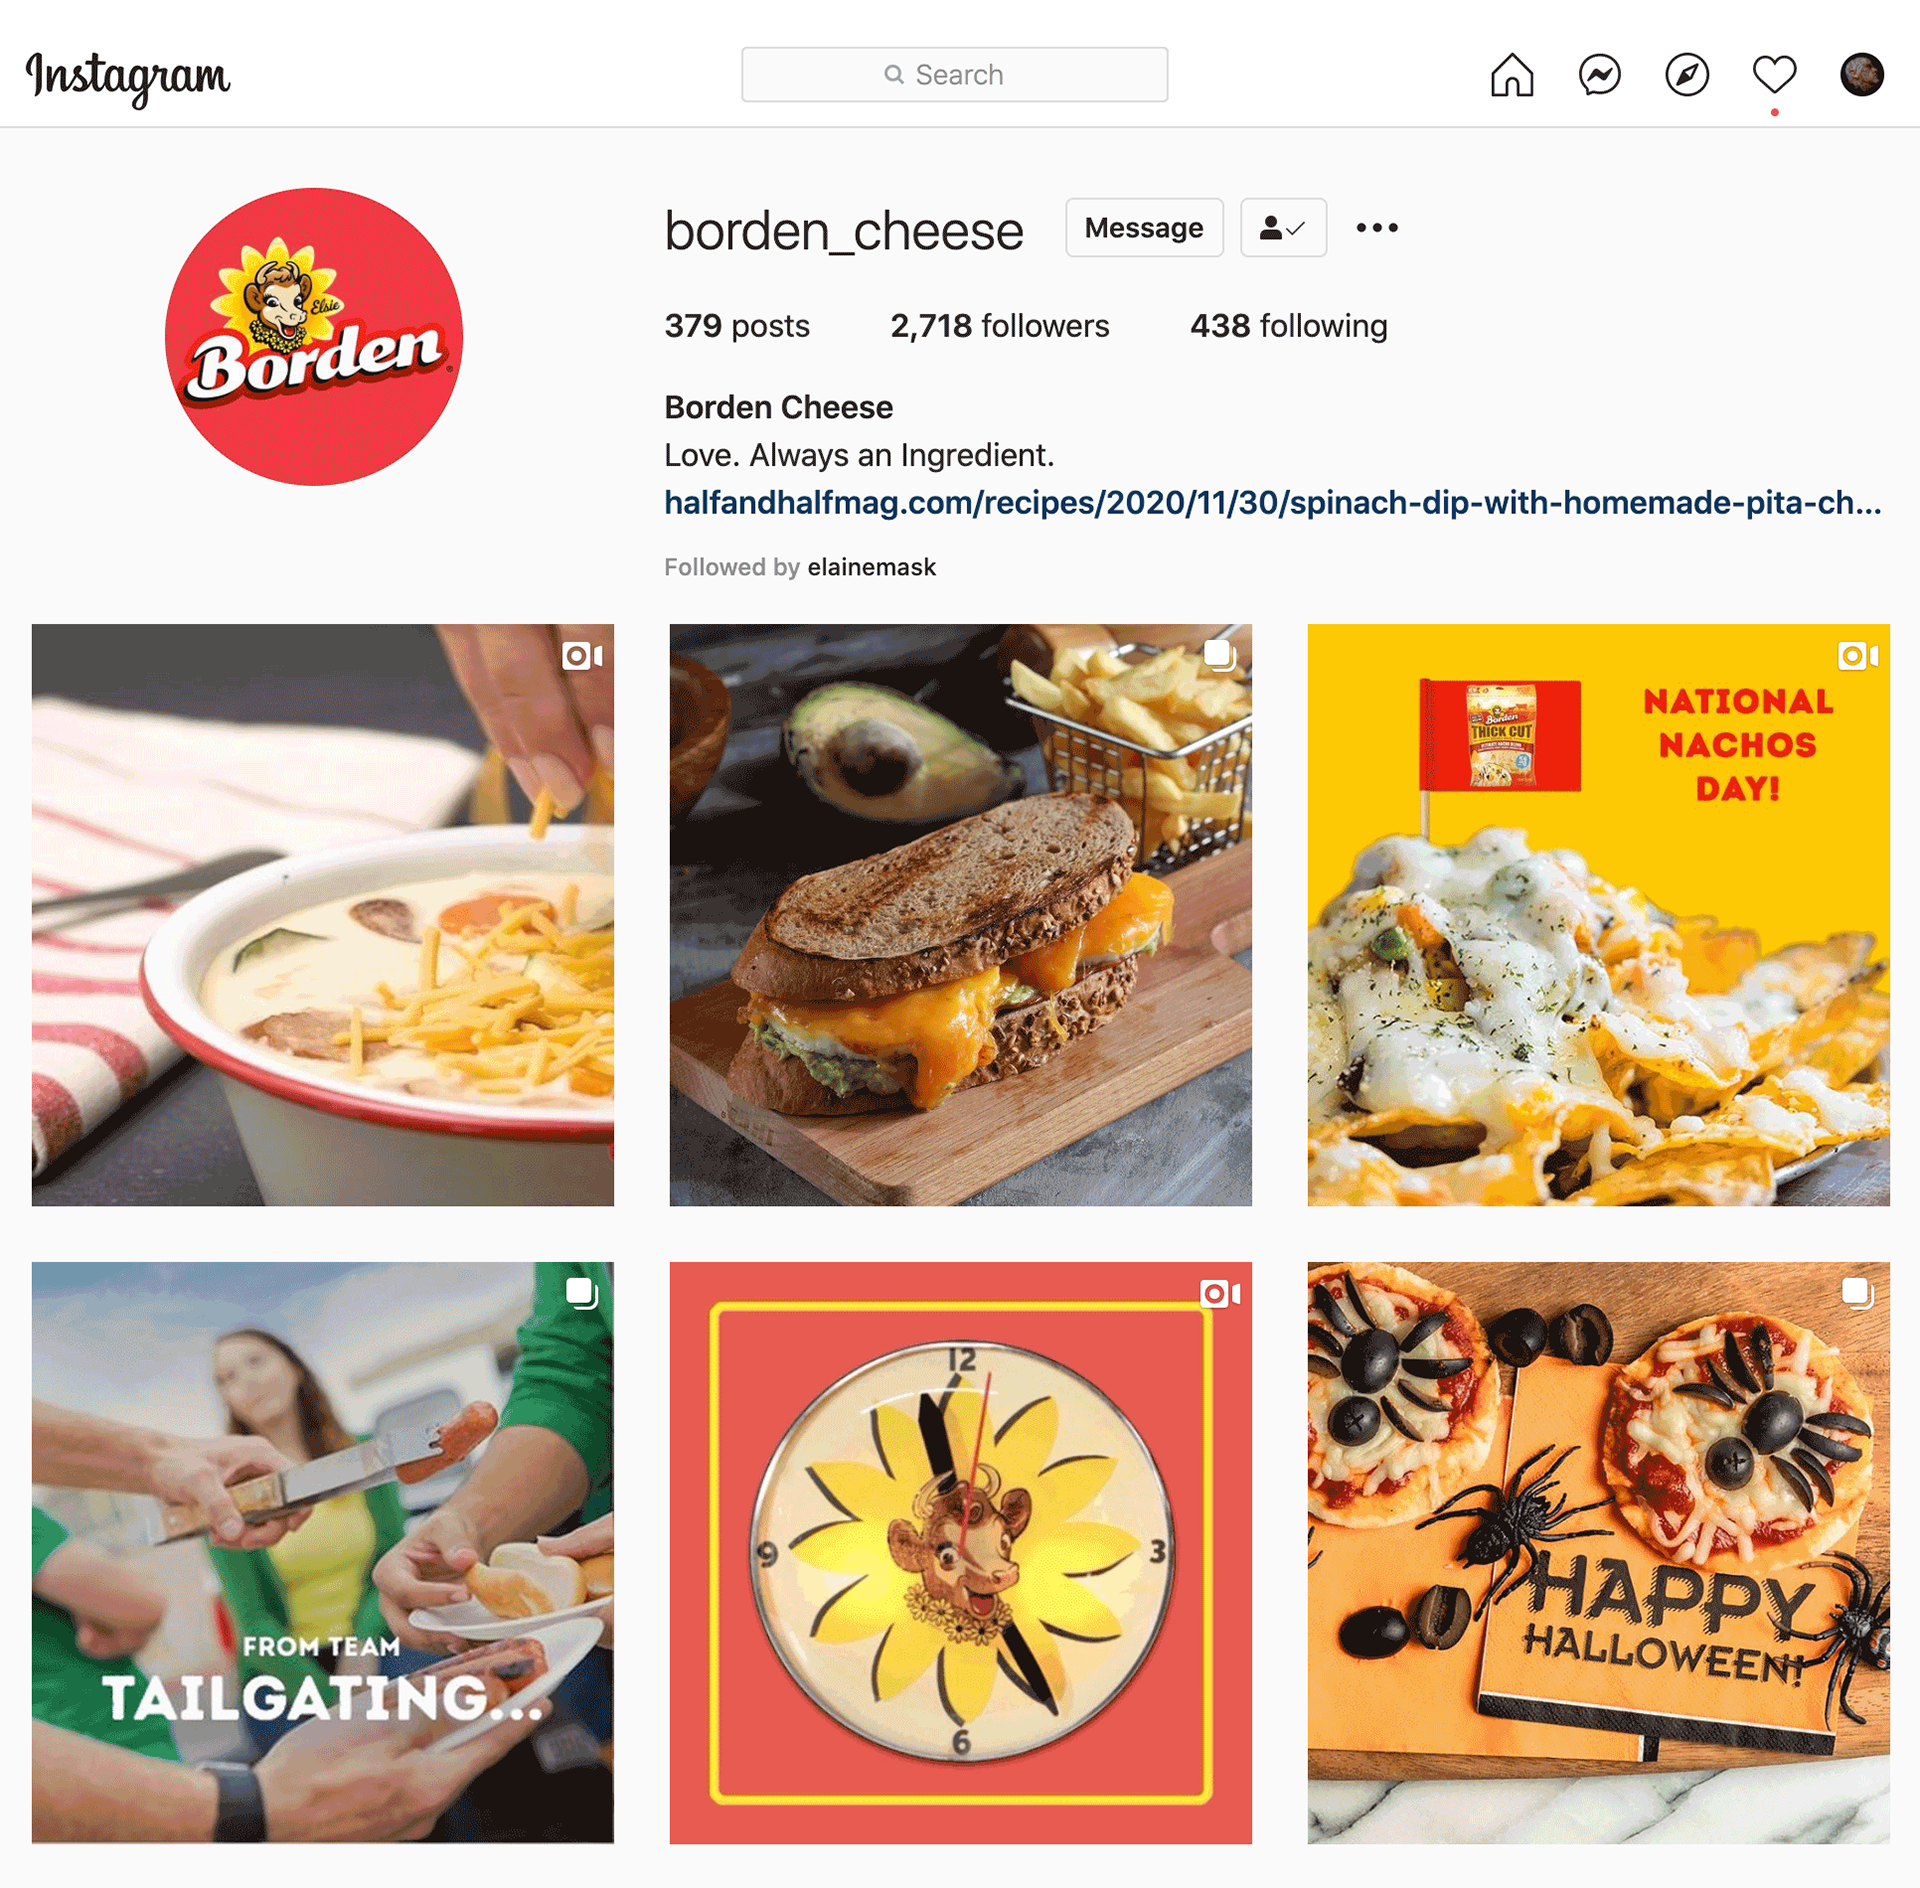
Task: Open the Happy Halloween spider pizza post
Action: tap(1598, 1552)
